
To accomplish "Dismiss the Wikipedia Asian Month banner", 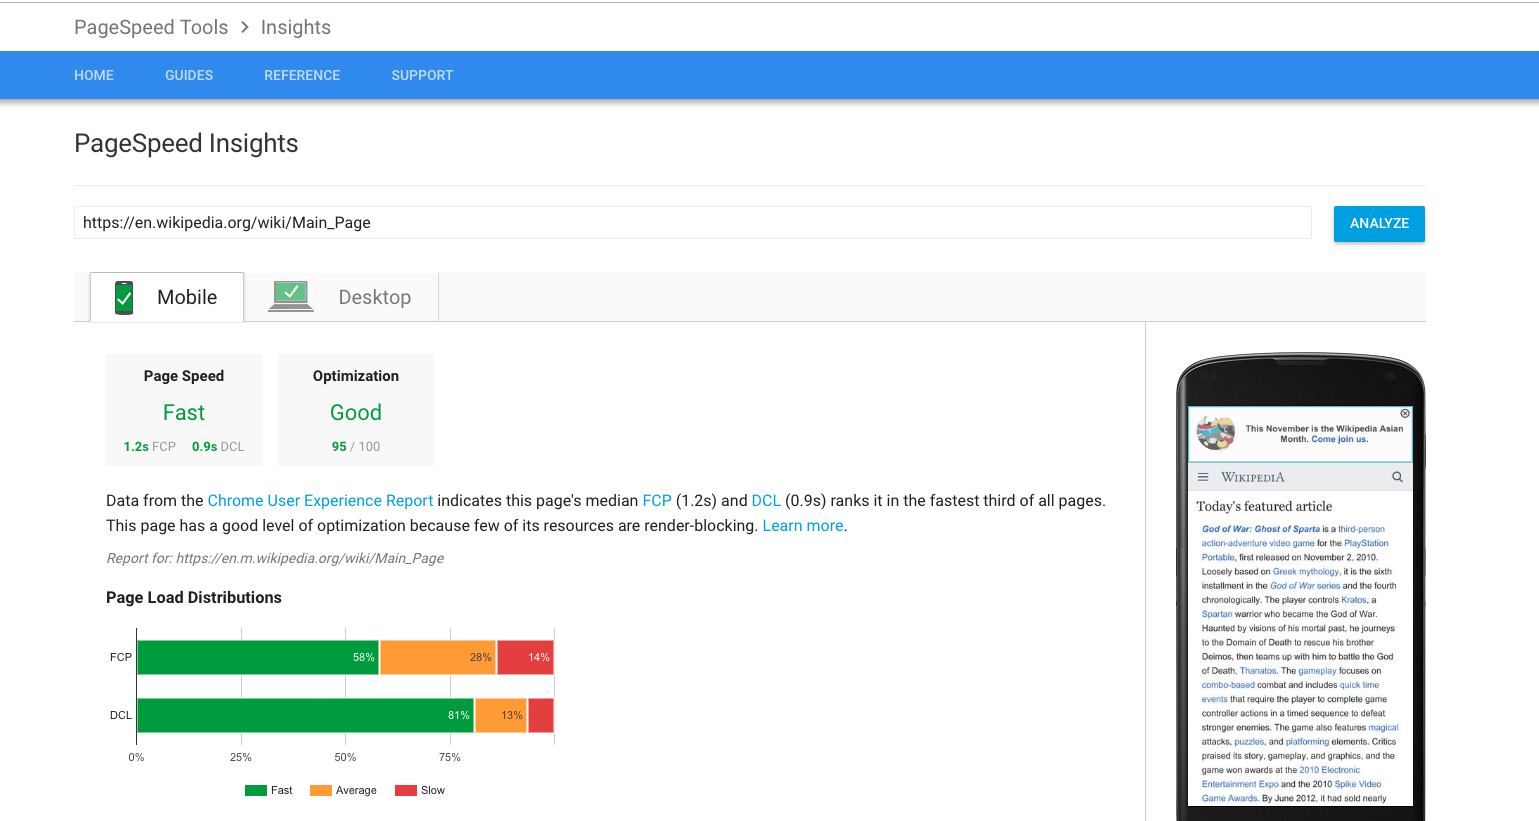I will point(1405,413).
